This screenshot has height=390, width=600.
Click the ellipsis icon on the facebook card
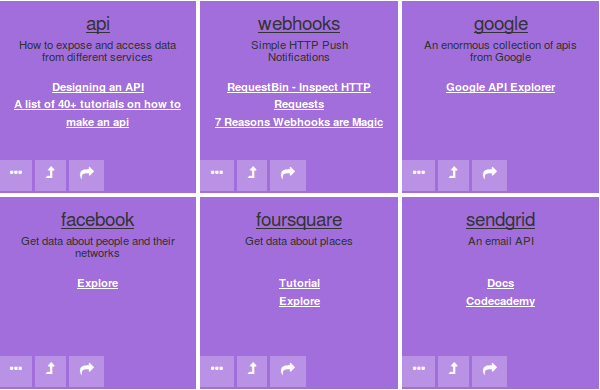(16, 371)
